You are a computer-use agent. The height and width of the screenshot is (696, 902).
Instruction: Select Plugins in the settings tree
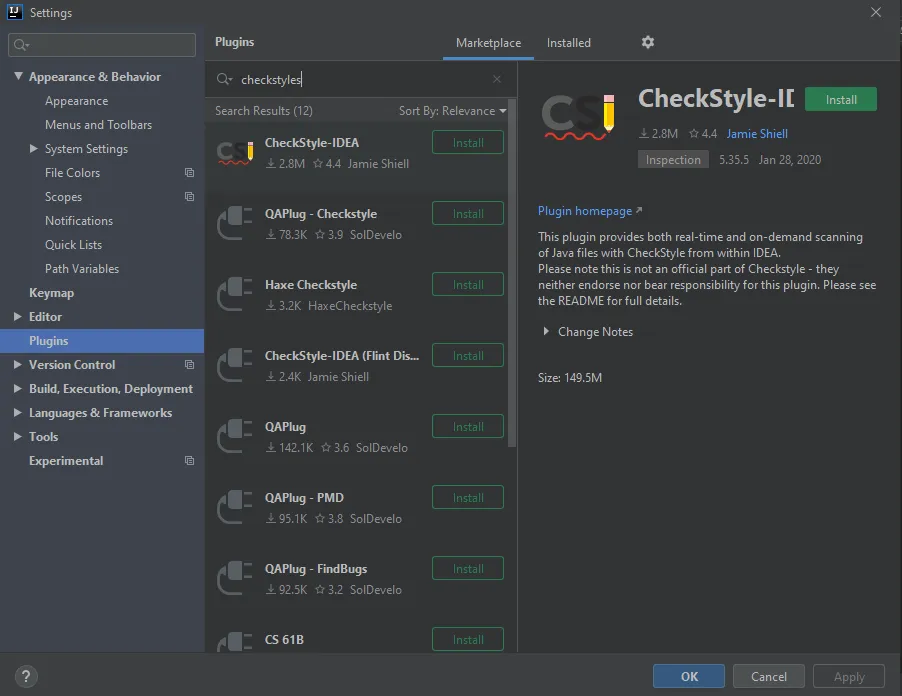point(102,341)
